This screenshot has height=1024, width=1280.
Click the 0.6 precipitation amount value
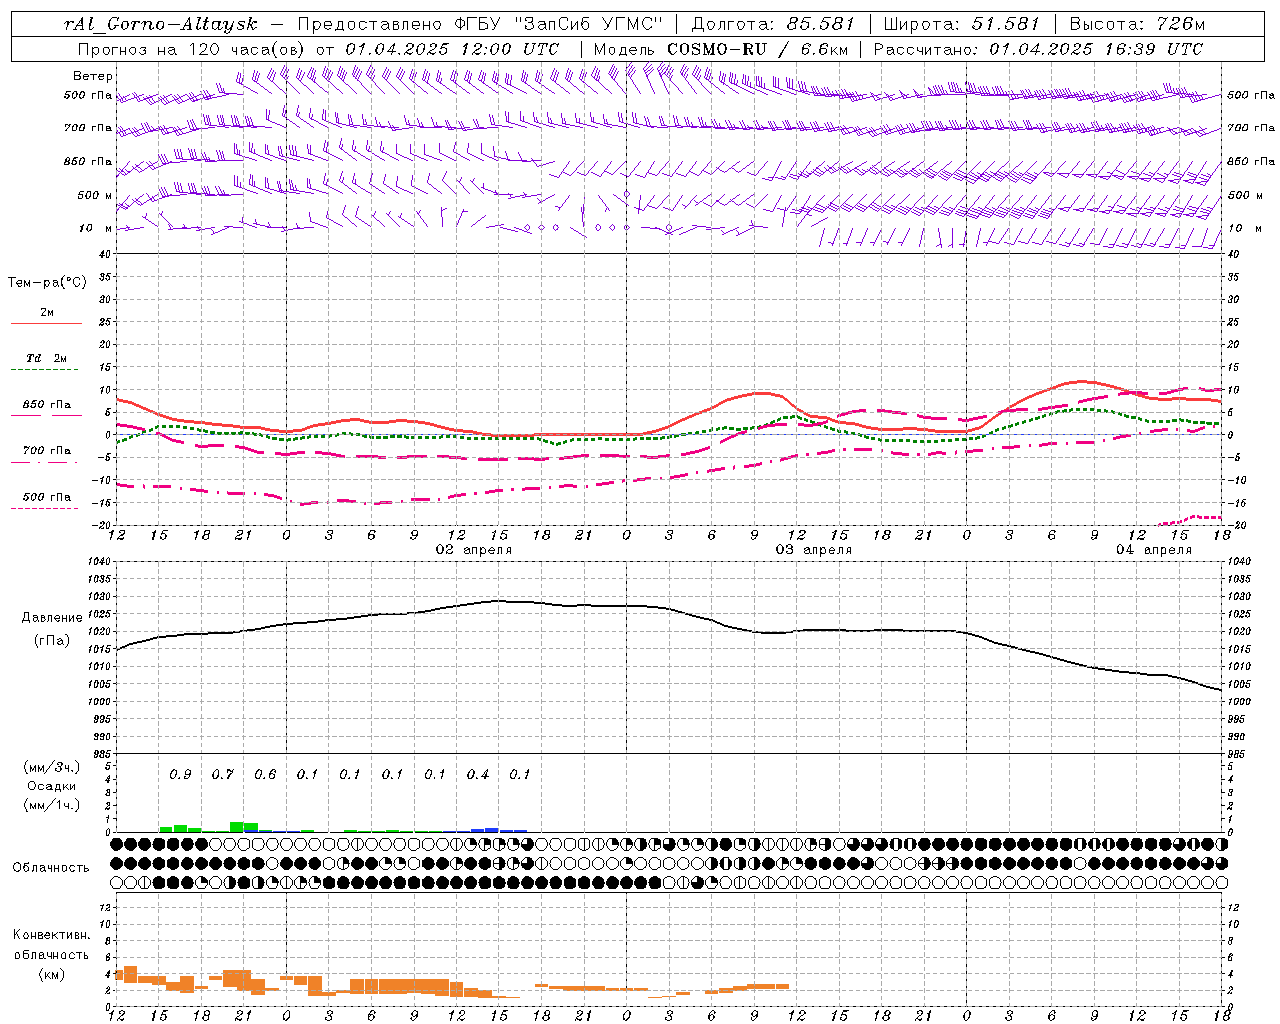[x=265, y=774]
